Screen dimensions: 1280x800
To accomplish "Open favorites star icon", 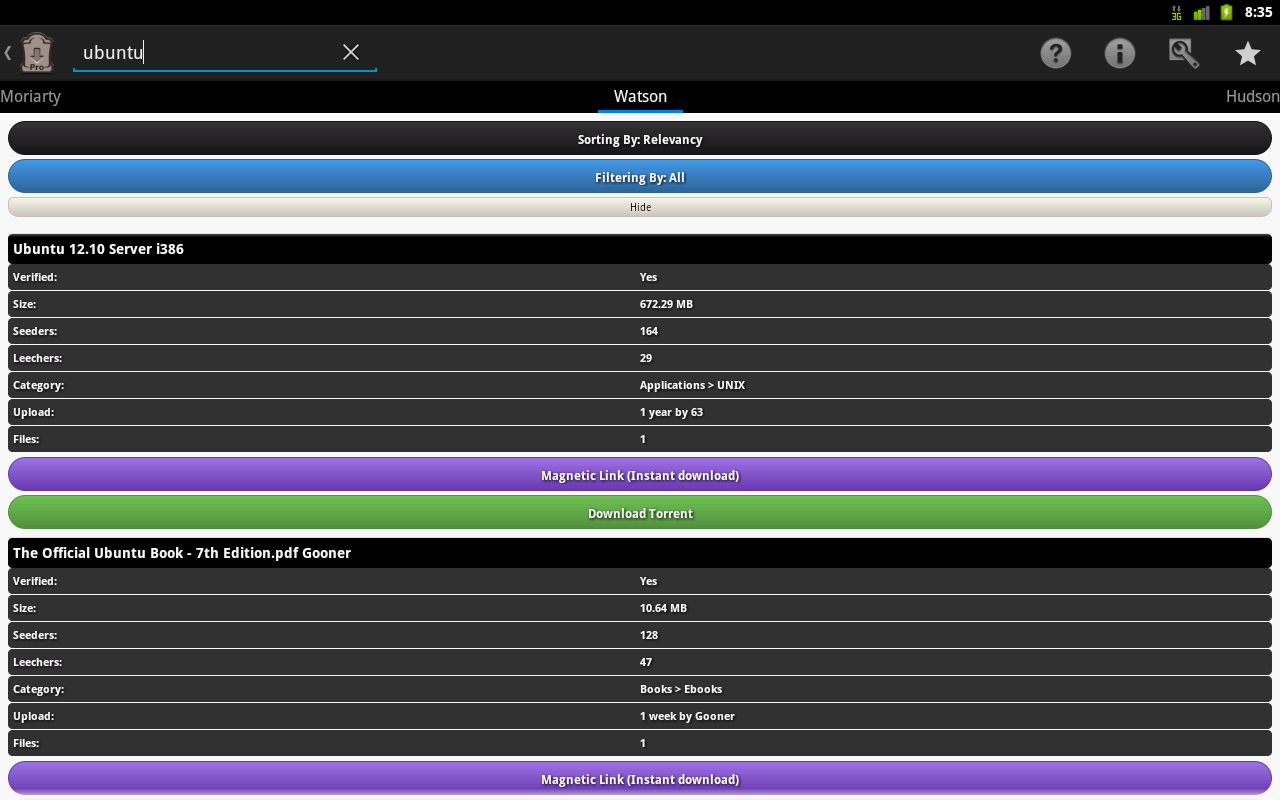I will pyautogui.click(x=1248, y=53).
